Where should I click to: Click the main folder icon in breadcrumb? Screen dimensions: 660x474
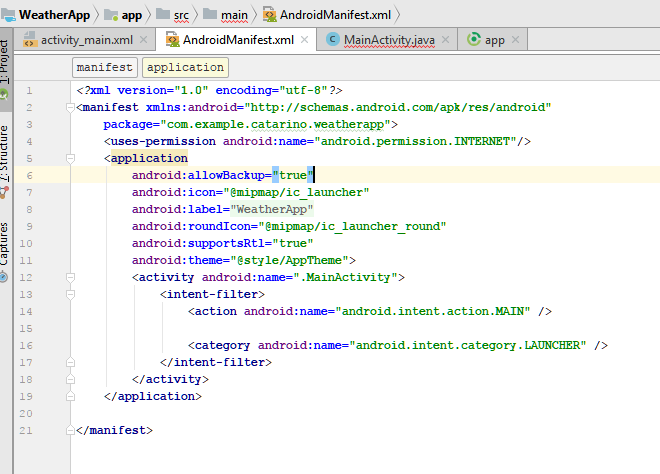pos(210,14)
